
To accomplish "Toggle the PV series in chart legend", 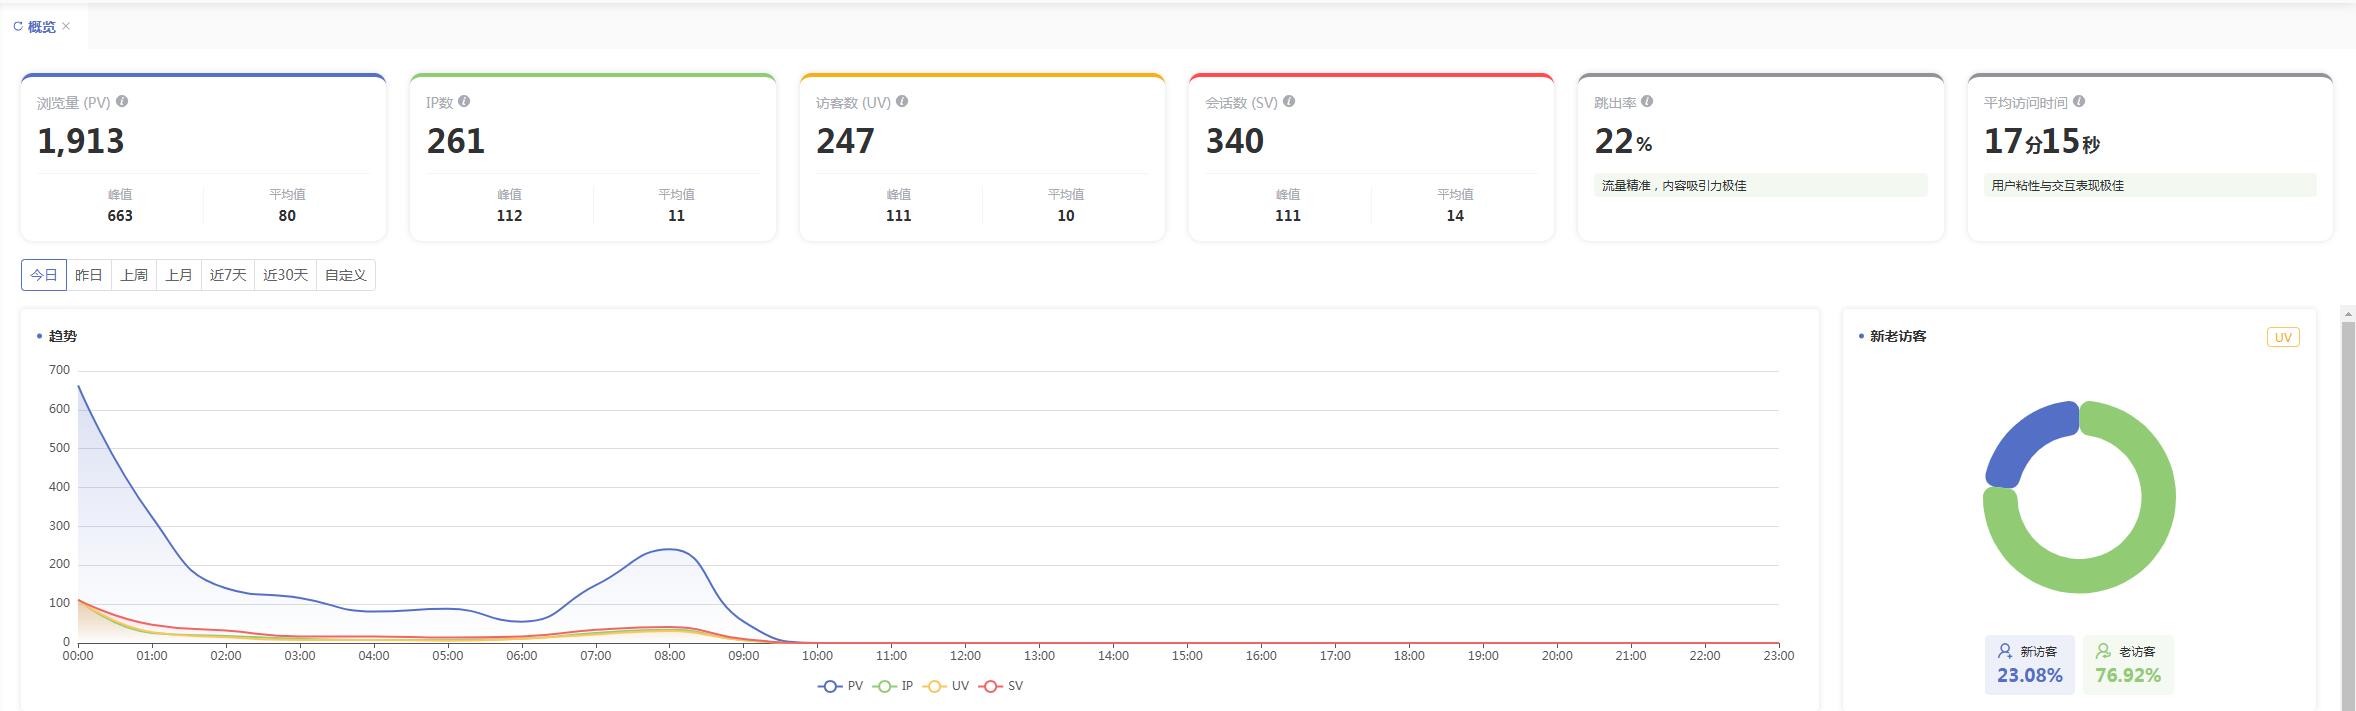I will [840, 686].
